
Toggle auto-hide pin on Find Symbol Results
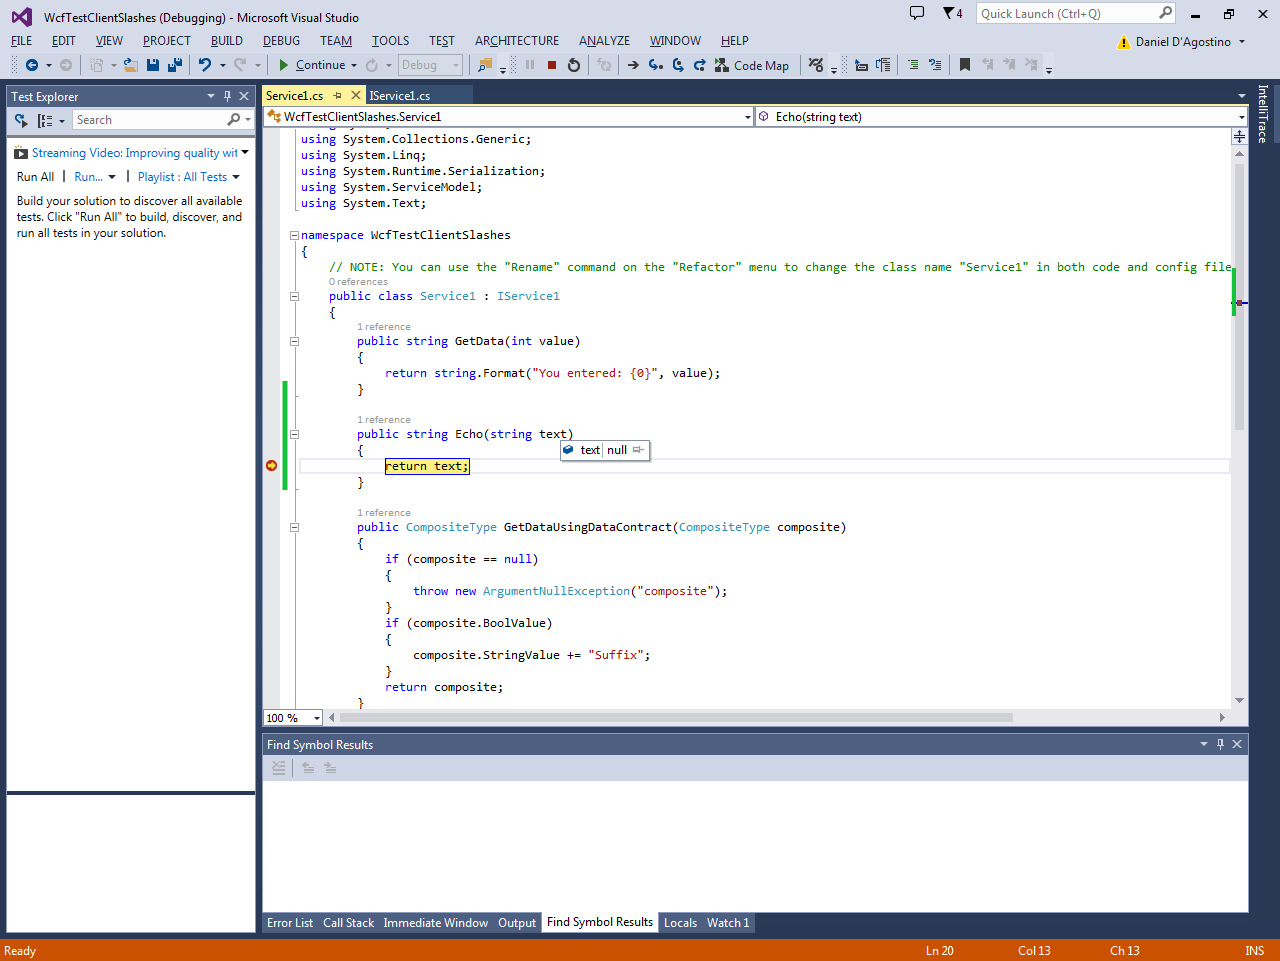1220,744
